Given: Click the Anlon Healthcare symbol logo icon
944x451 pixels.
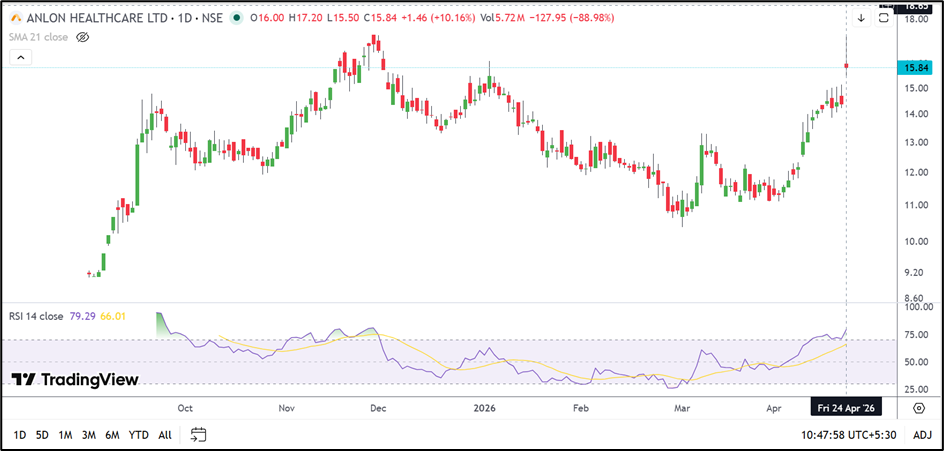Looking at the screenshot, I should pyautogui.click(x=17, y=18).
